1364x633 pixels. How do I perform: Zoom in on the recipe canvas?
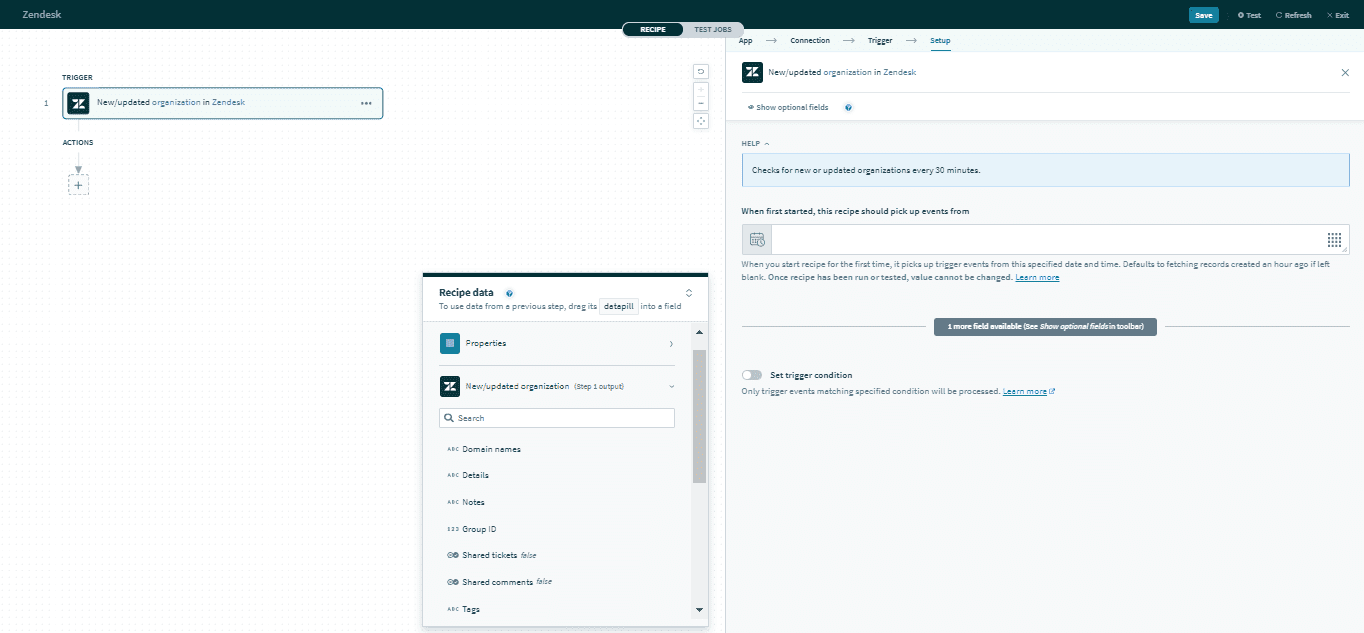[x=701, y=89]
